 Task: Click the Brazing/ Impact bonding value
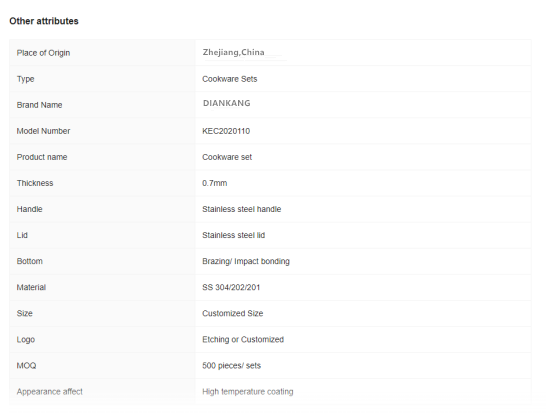pyautogui.click(x=246, y=262)
